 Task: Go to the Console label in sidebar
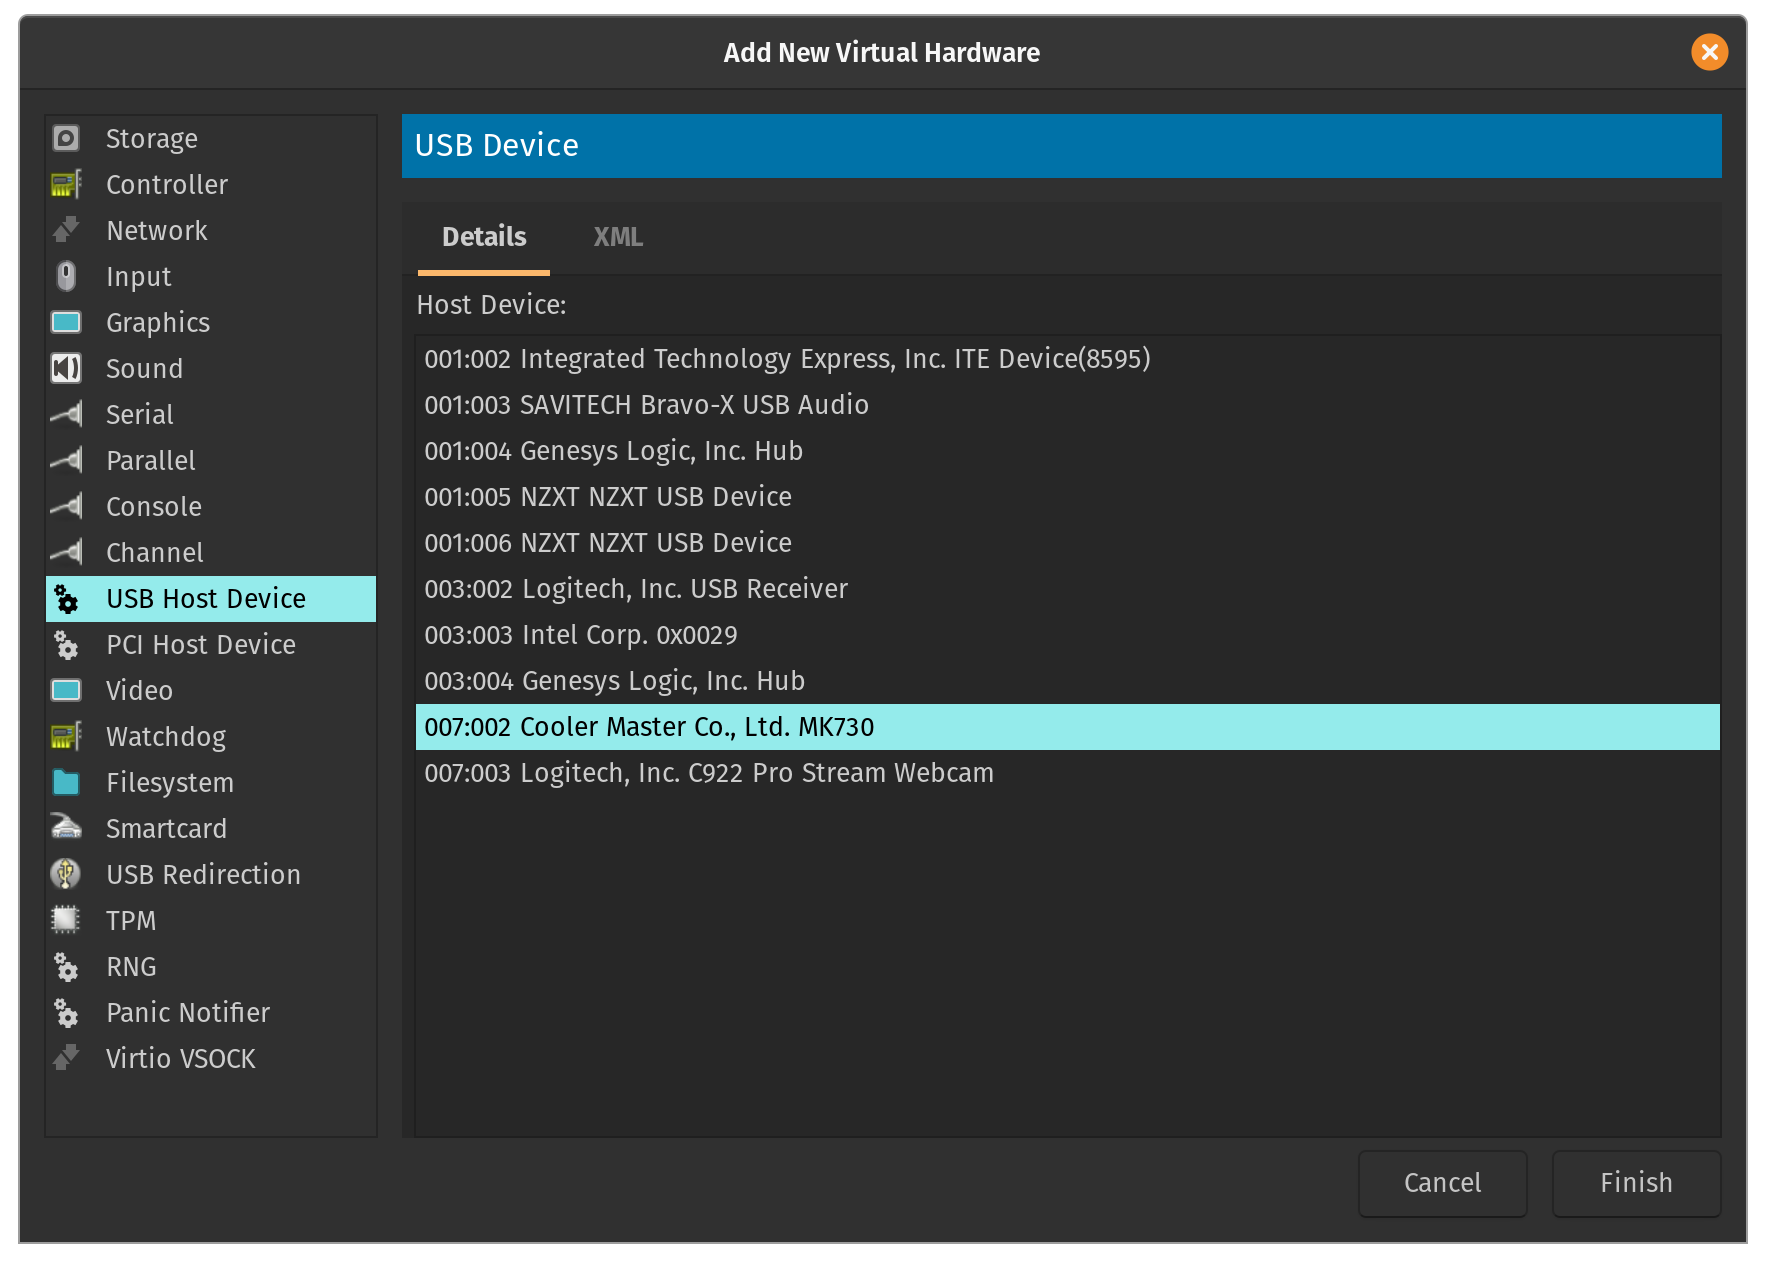pyautogui.click(x=154, y=507)
